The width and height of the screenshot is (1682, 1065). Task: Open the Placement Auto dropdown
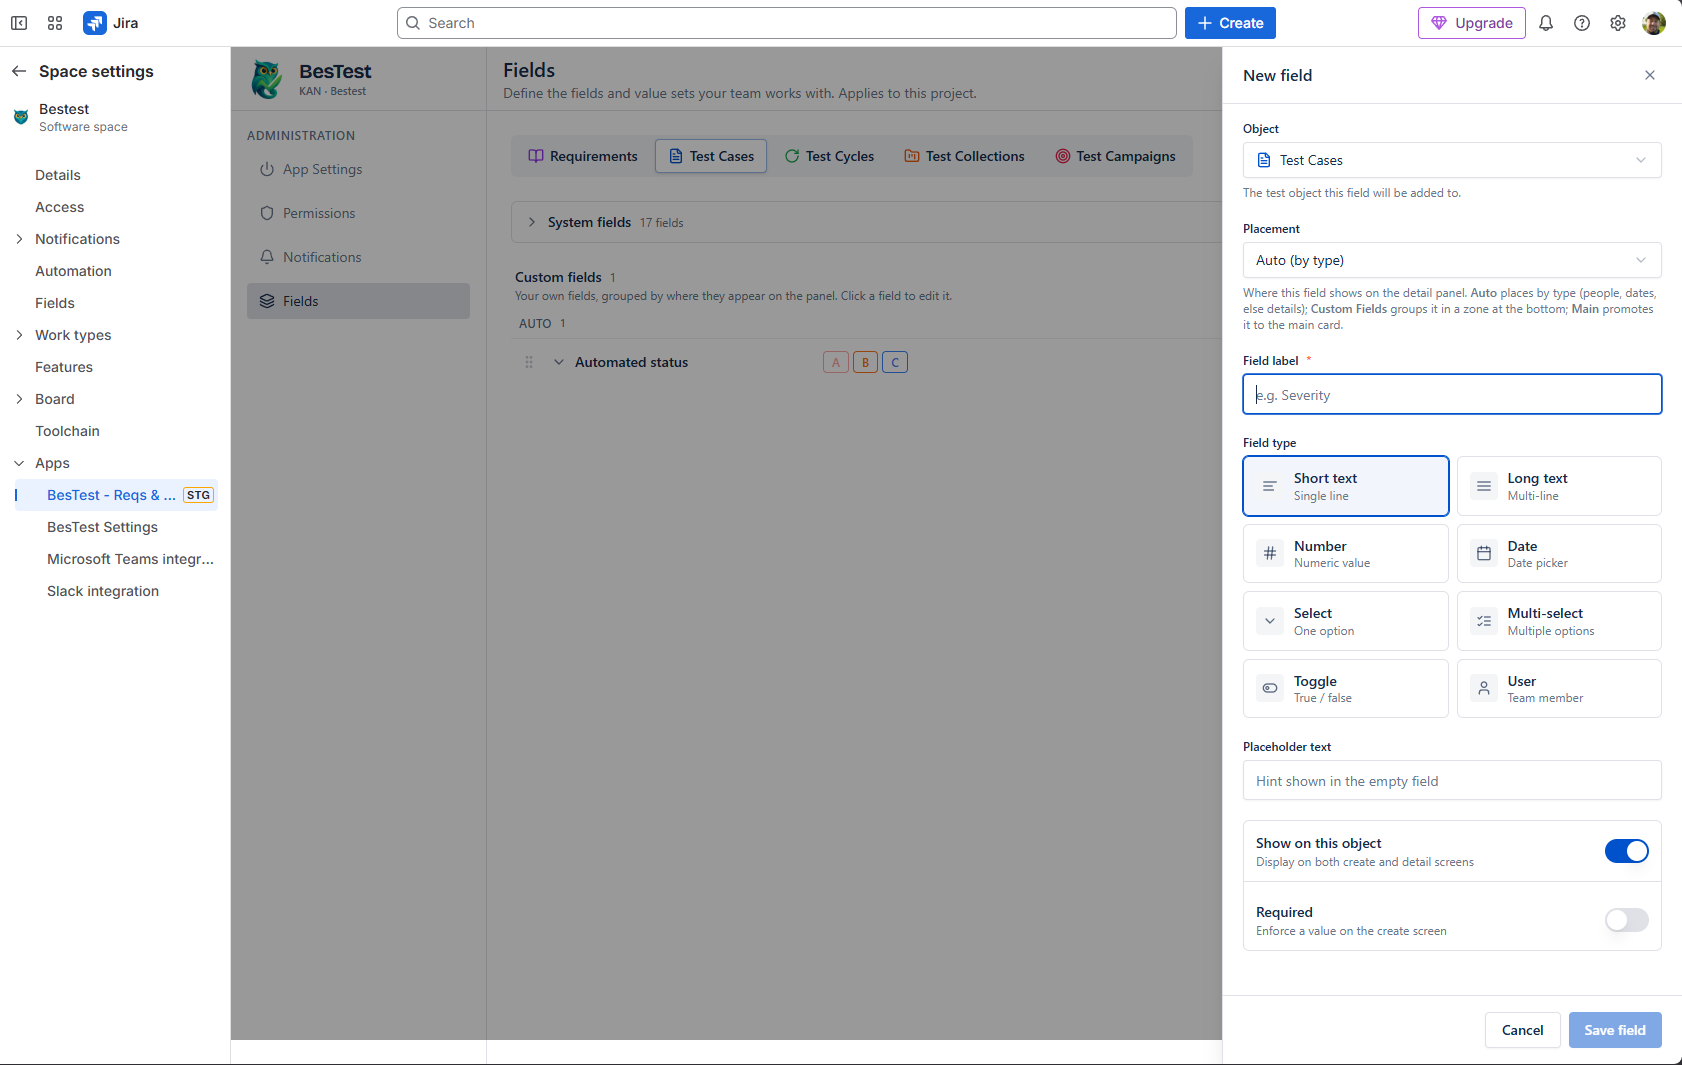point(1452,260)
